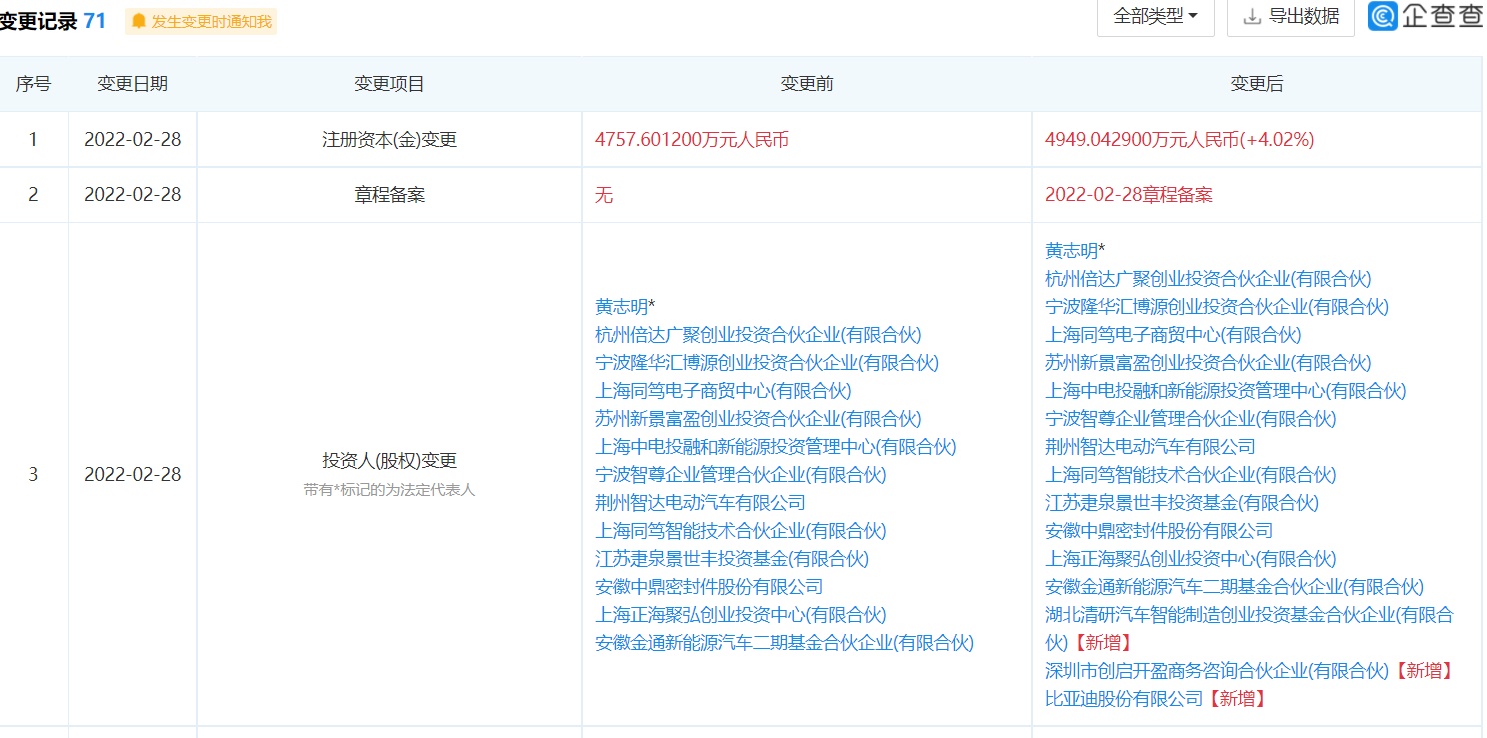Viewport: 1487px width, 738px height.
Task: Open 苏州新景富盈 link in 变更后
Action: (1208, 363)
